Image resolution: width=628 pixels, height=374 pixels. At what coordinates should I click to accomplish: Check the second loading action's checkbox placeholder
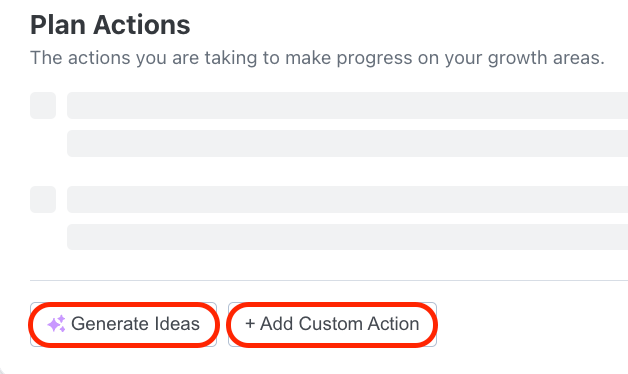click(43, 199)
